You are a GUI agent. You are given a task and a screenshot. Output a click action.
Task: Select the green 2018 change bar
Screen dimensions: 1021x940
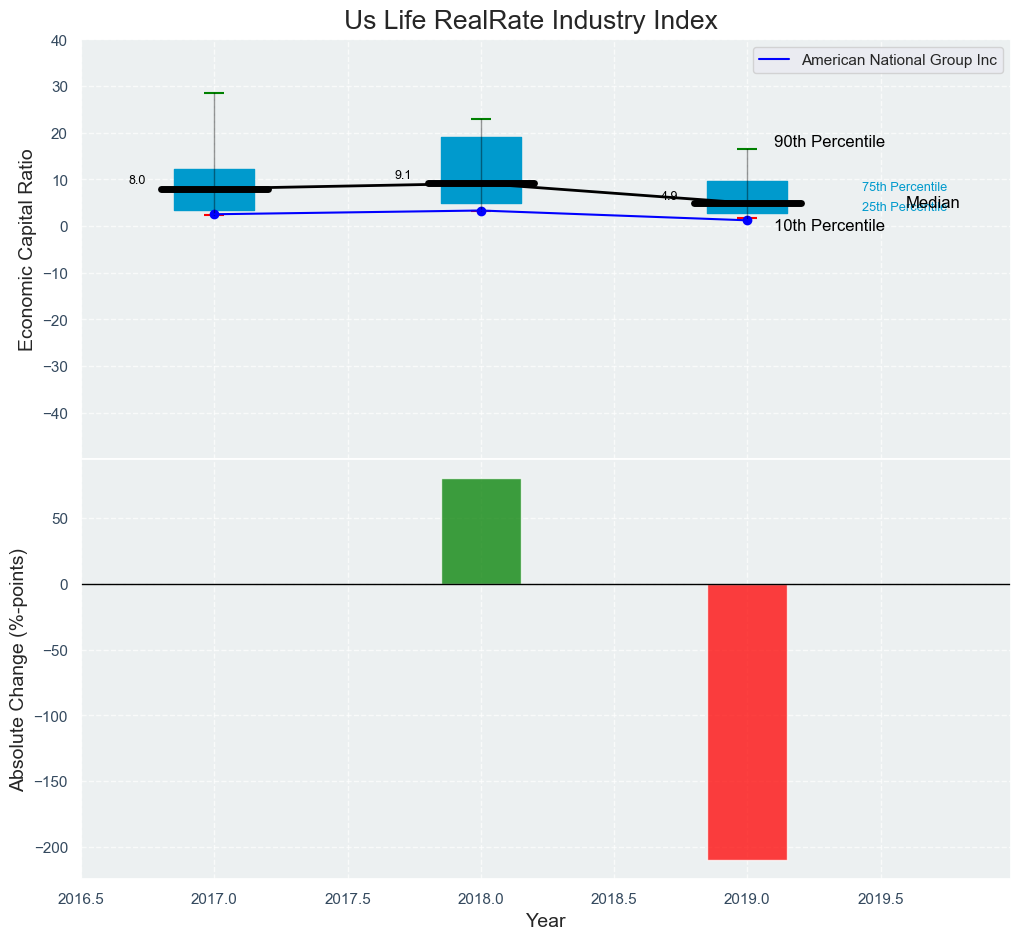click(481, 531)
